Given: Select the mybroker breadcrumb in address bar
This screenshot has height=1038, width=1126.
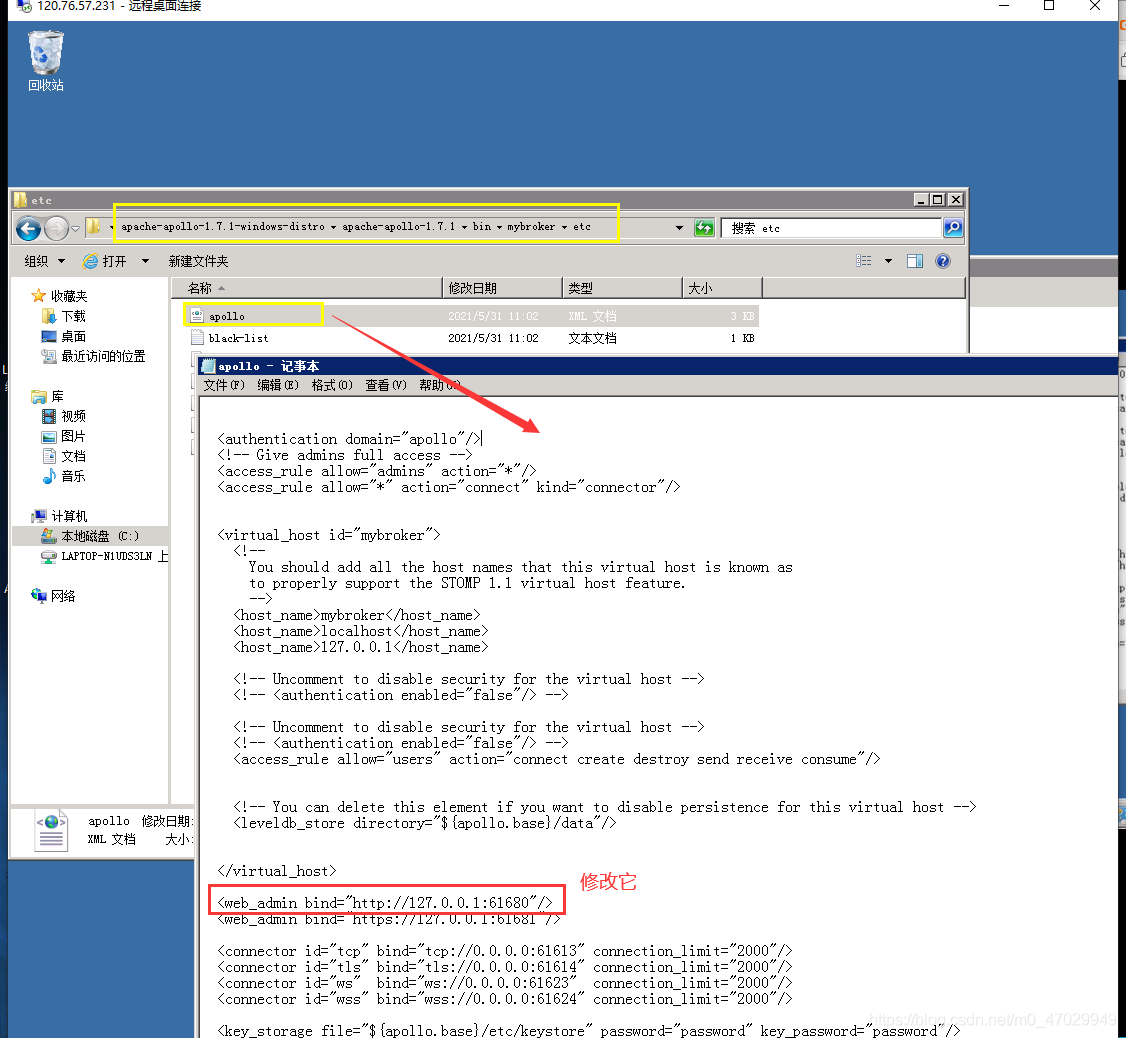Looking at the screenshot, I should tap(531, 226).
